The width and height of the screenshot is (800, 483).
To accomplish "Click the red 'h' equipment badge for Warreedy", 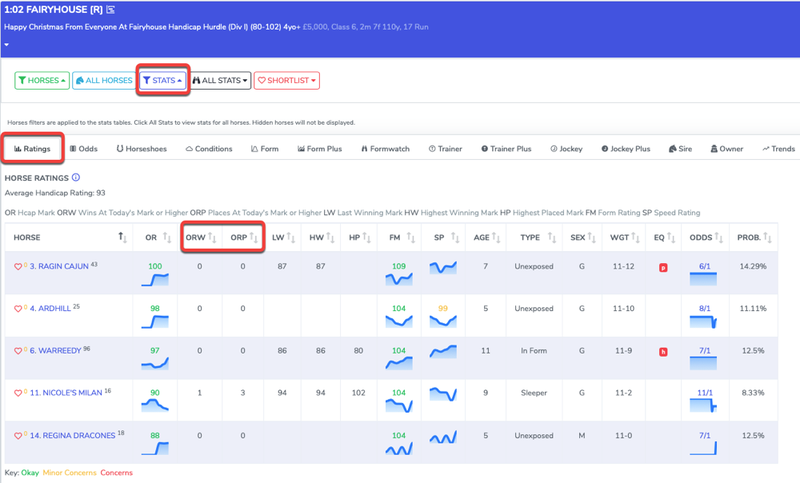I will pos(662,352).
